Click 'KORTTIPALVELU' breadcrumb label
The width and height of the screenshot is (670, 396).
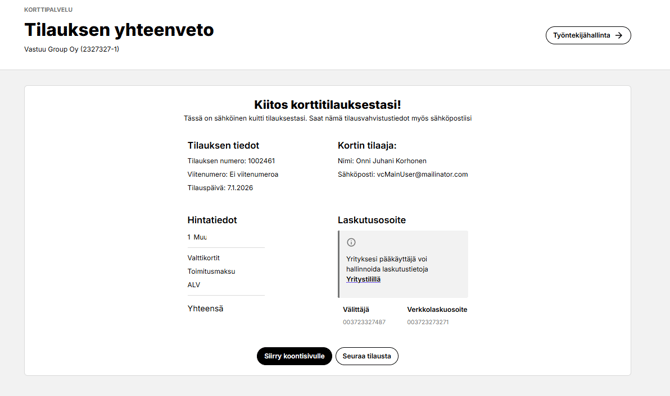[48, 9]
